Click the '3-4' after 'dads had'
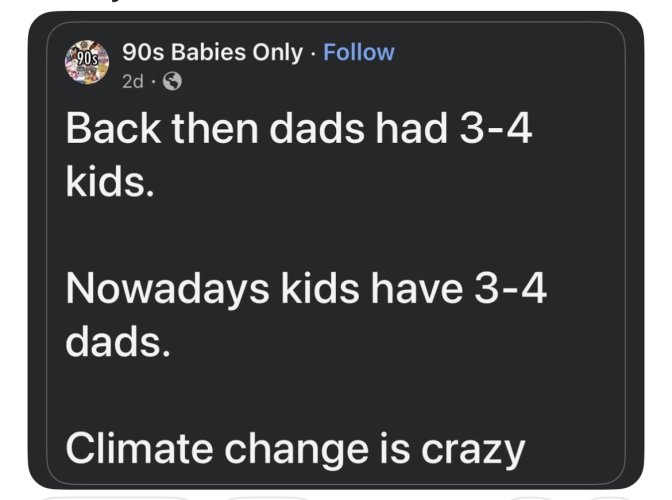This screenshot has width=672, height=500. click(495, 129)
